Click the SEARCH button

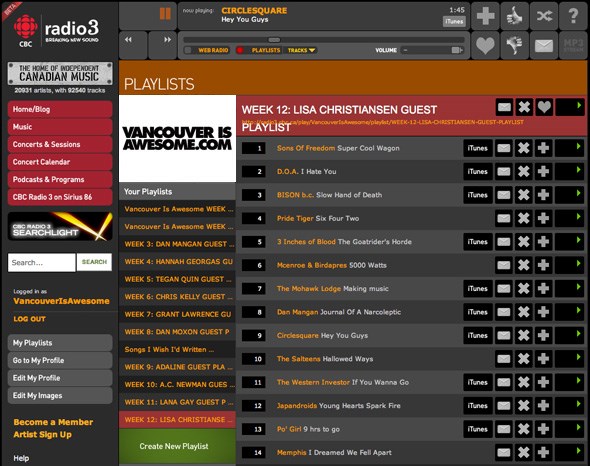94,262
